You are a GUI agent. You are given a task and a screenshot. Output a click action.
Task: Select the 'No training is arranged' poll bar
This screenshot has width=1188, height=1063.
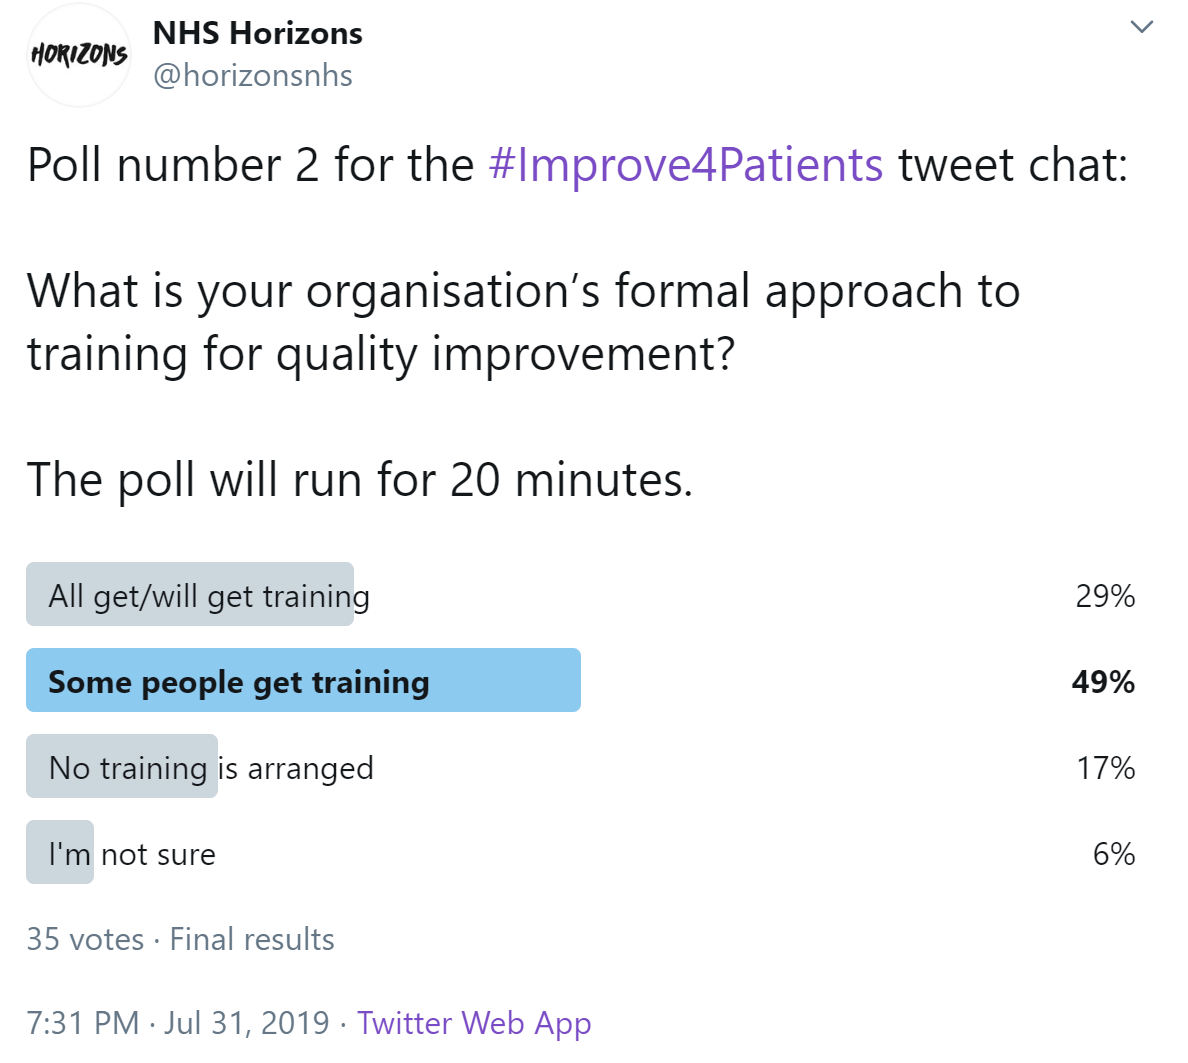coord(122,766)
